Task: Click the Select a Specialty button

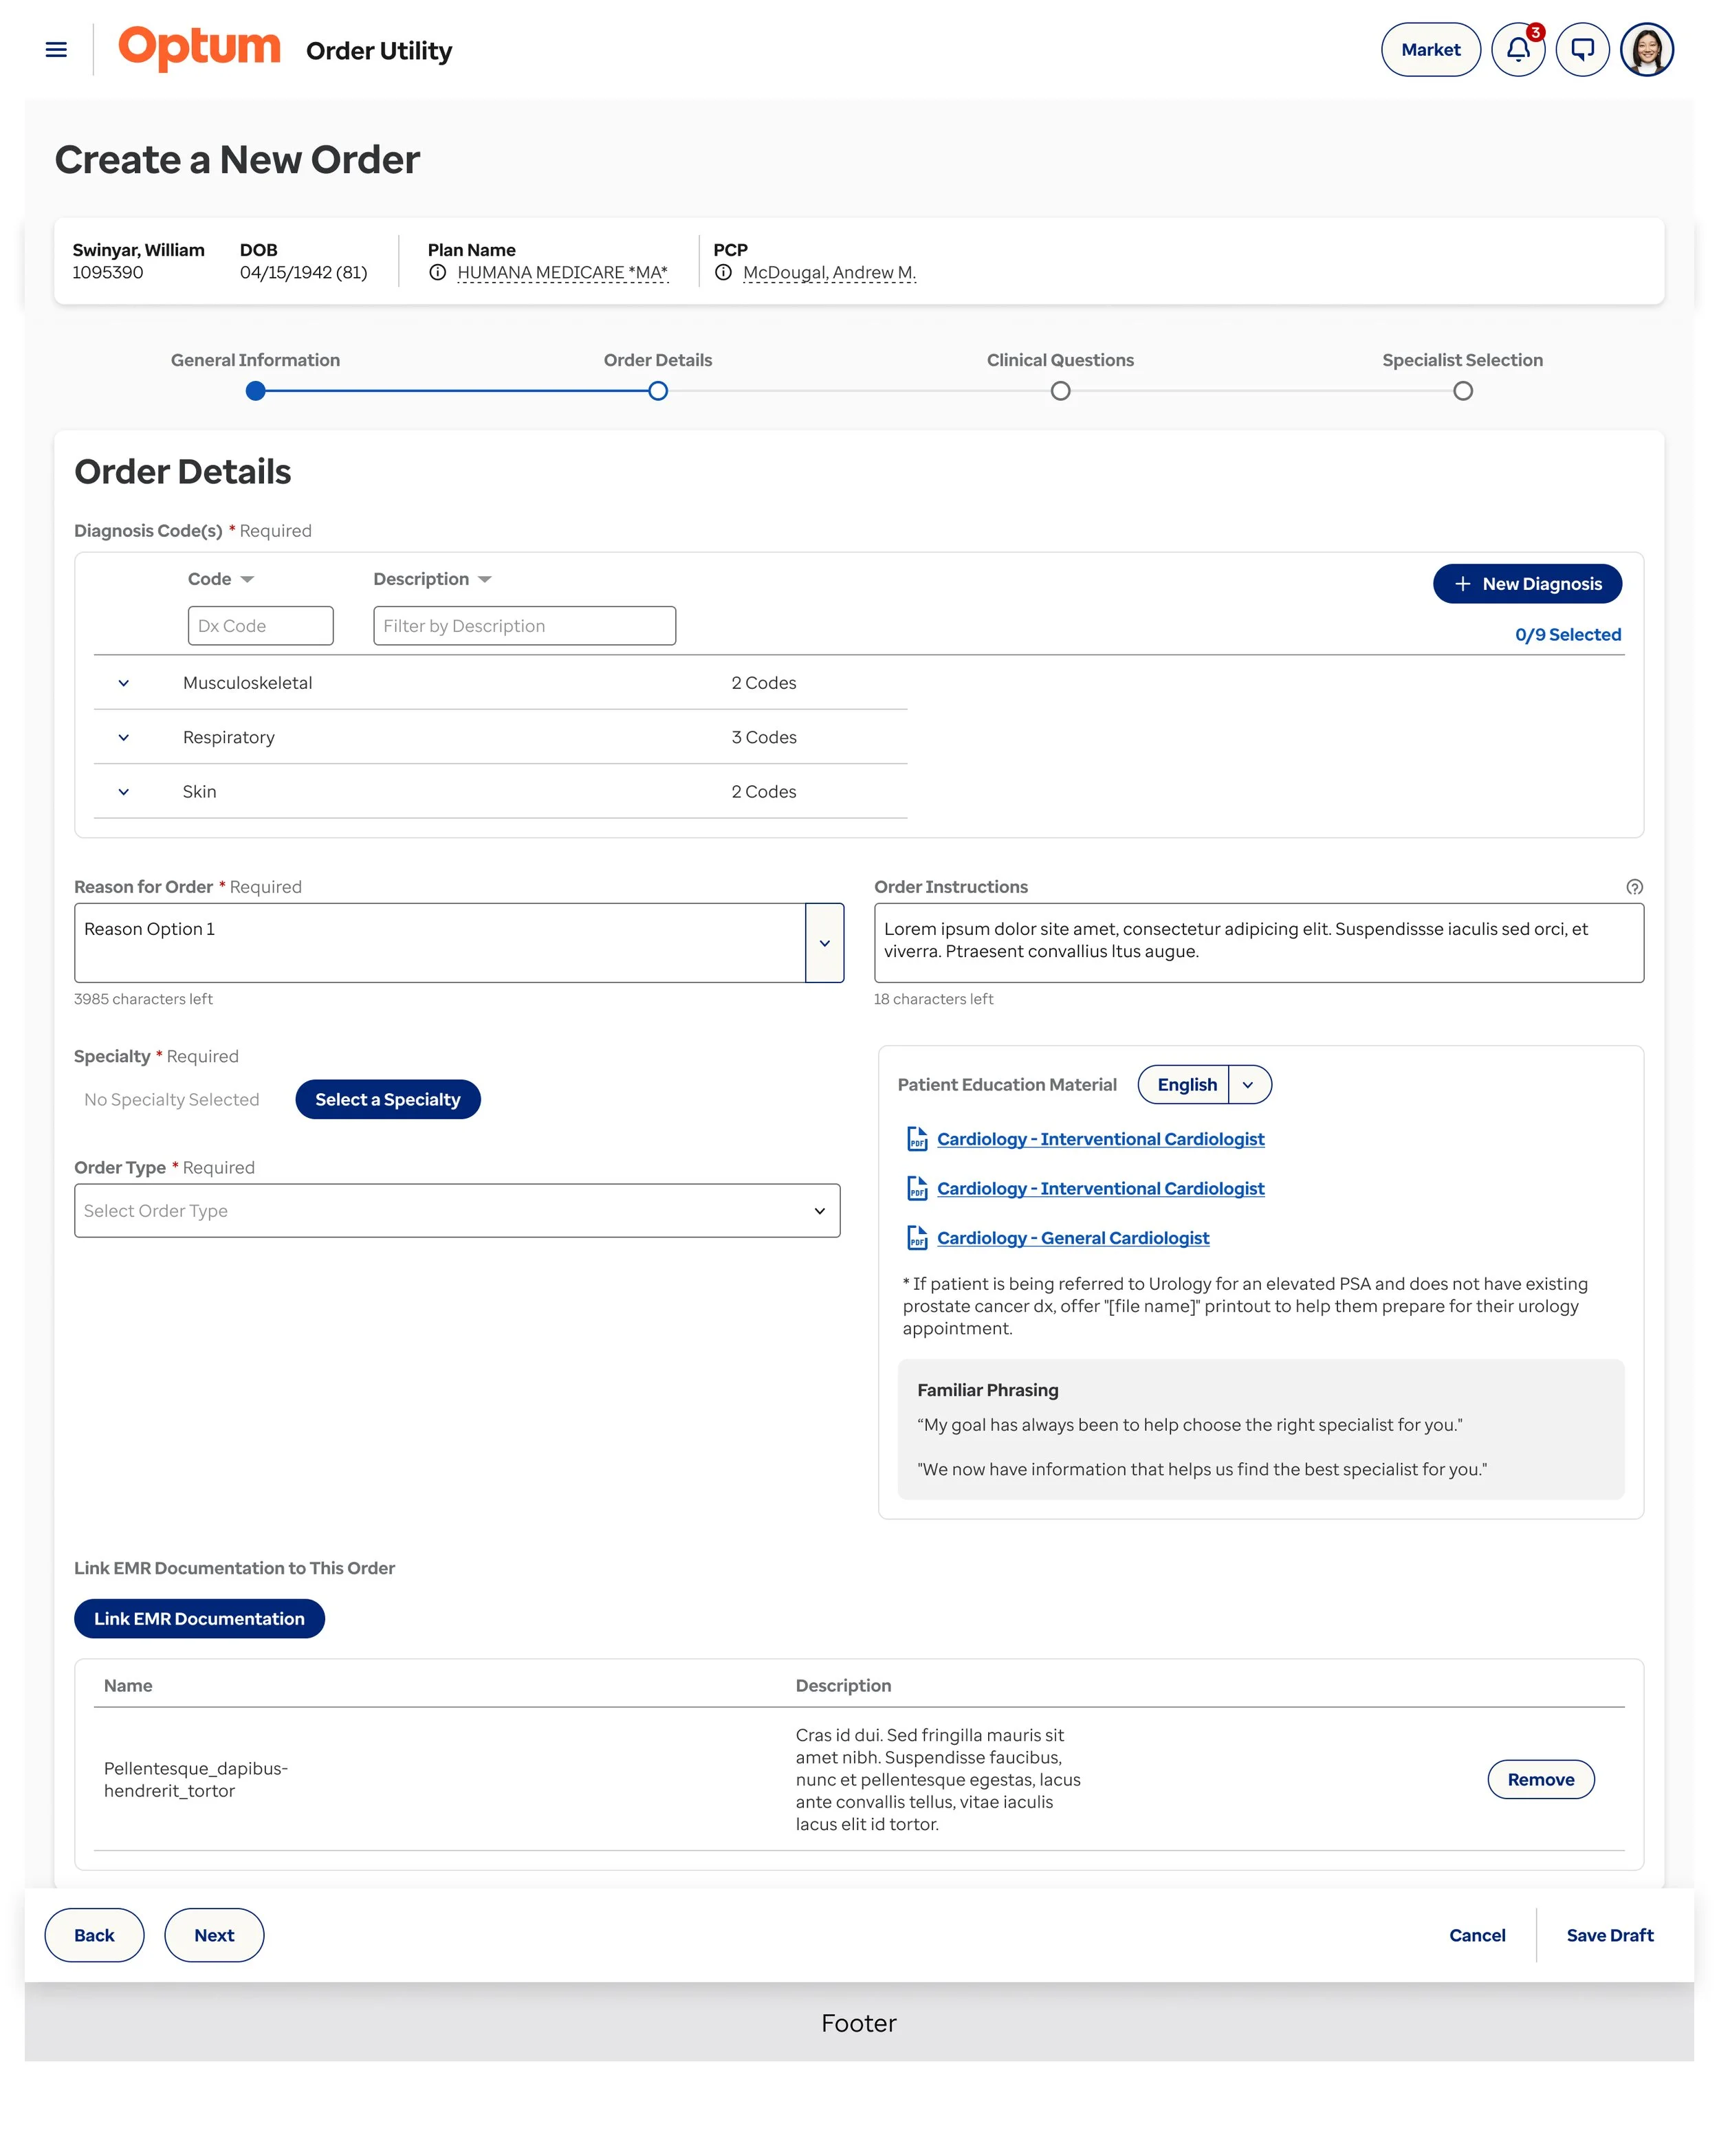Action: (387, 1099)
